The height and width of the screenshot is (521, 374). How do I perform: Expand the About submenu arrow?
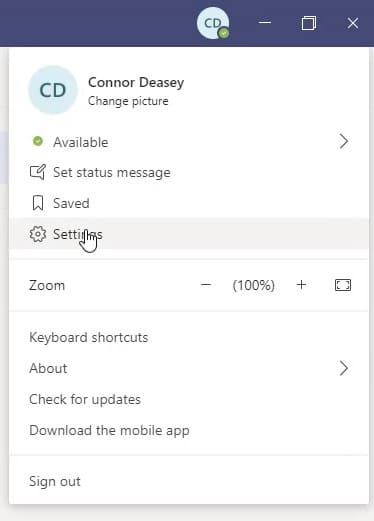click(x=344, y=368)
